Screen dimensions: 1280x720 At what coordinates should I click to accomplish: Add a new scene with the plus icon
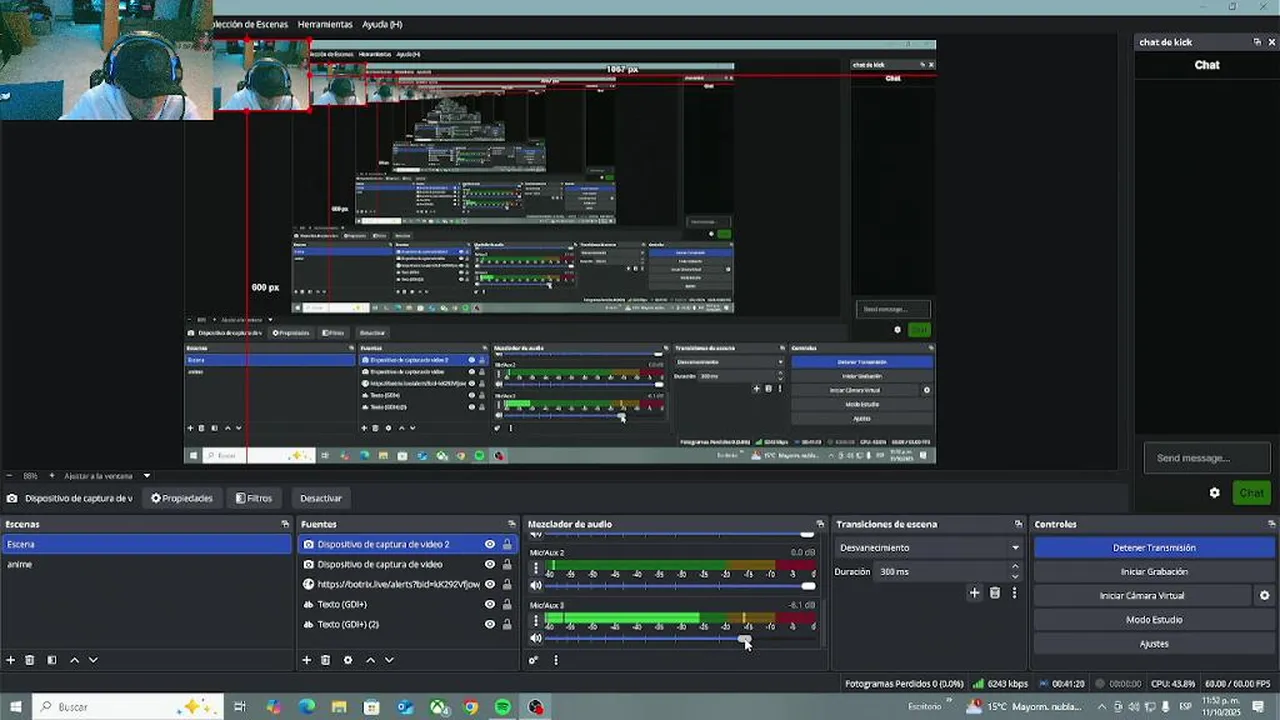coord(11,660)
